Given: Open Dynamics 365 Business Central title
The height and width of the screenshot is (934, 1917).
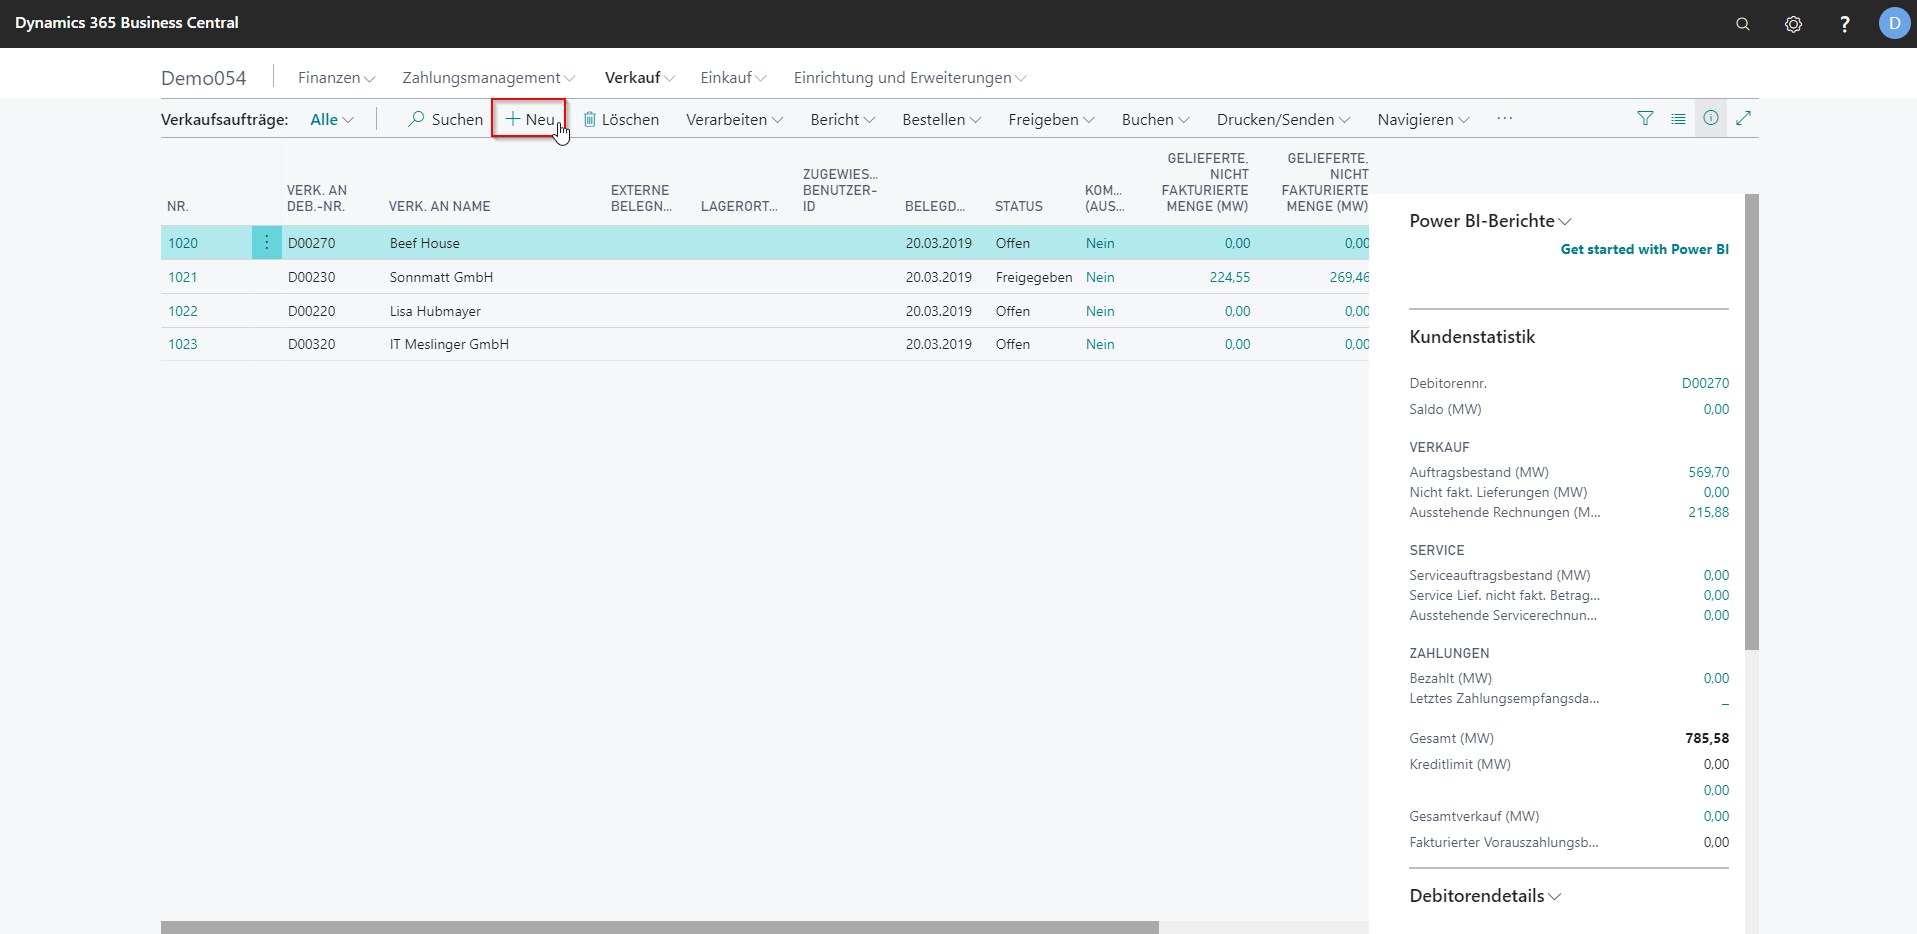Looking at the screenshot, I should click(x=127, y=23).
